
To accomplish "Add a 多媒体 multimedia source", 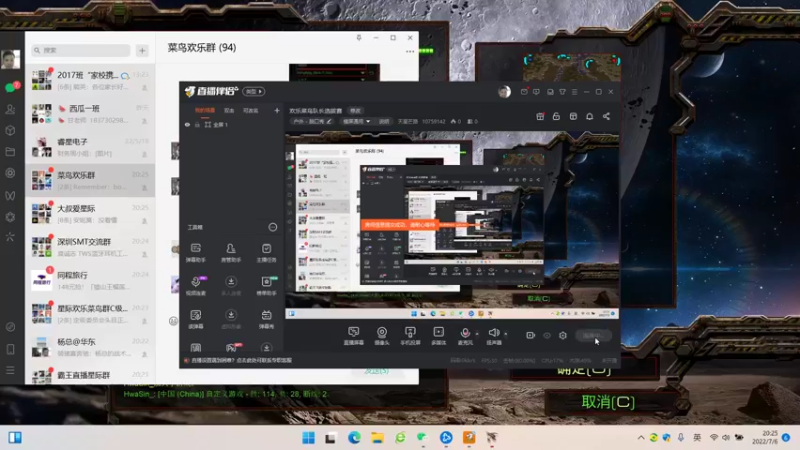I will click(x=439, y=336).
